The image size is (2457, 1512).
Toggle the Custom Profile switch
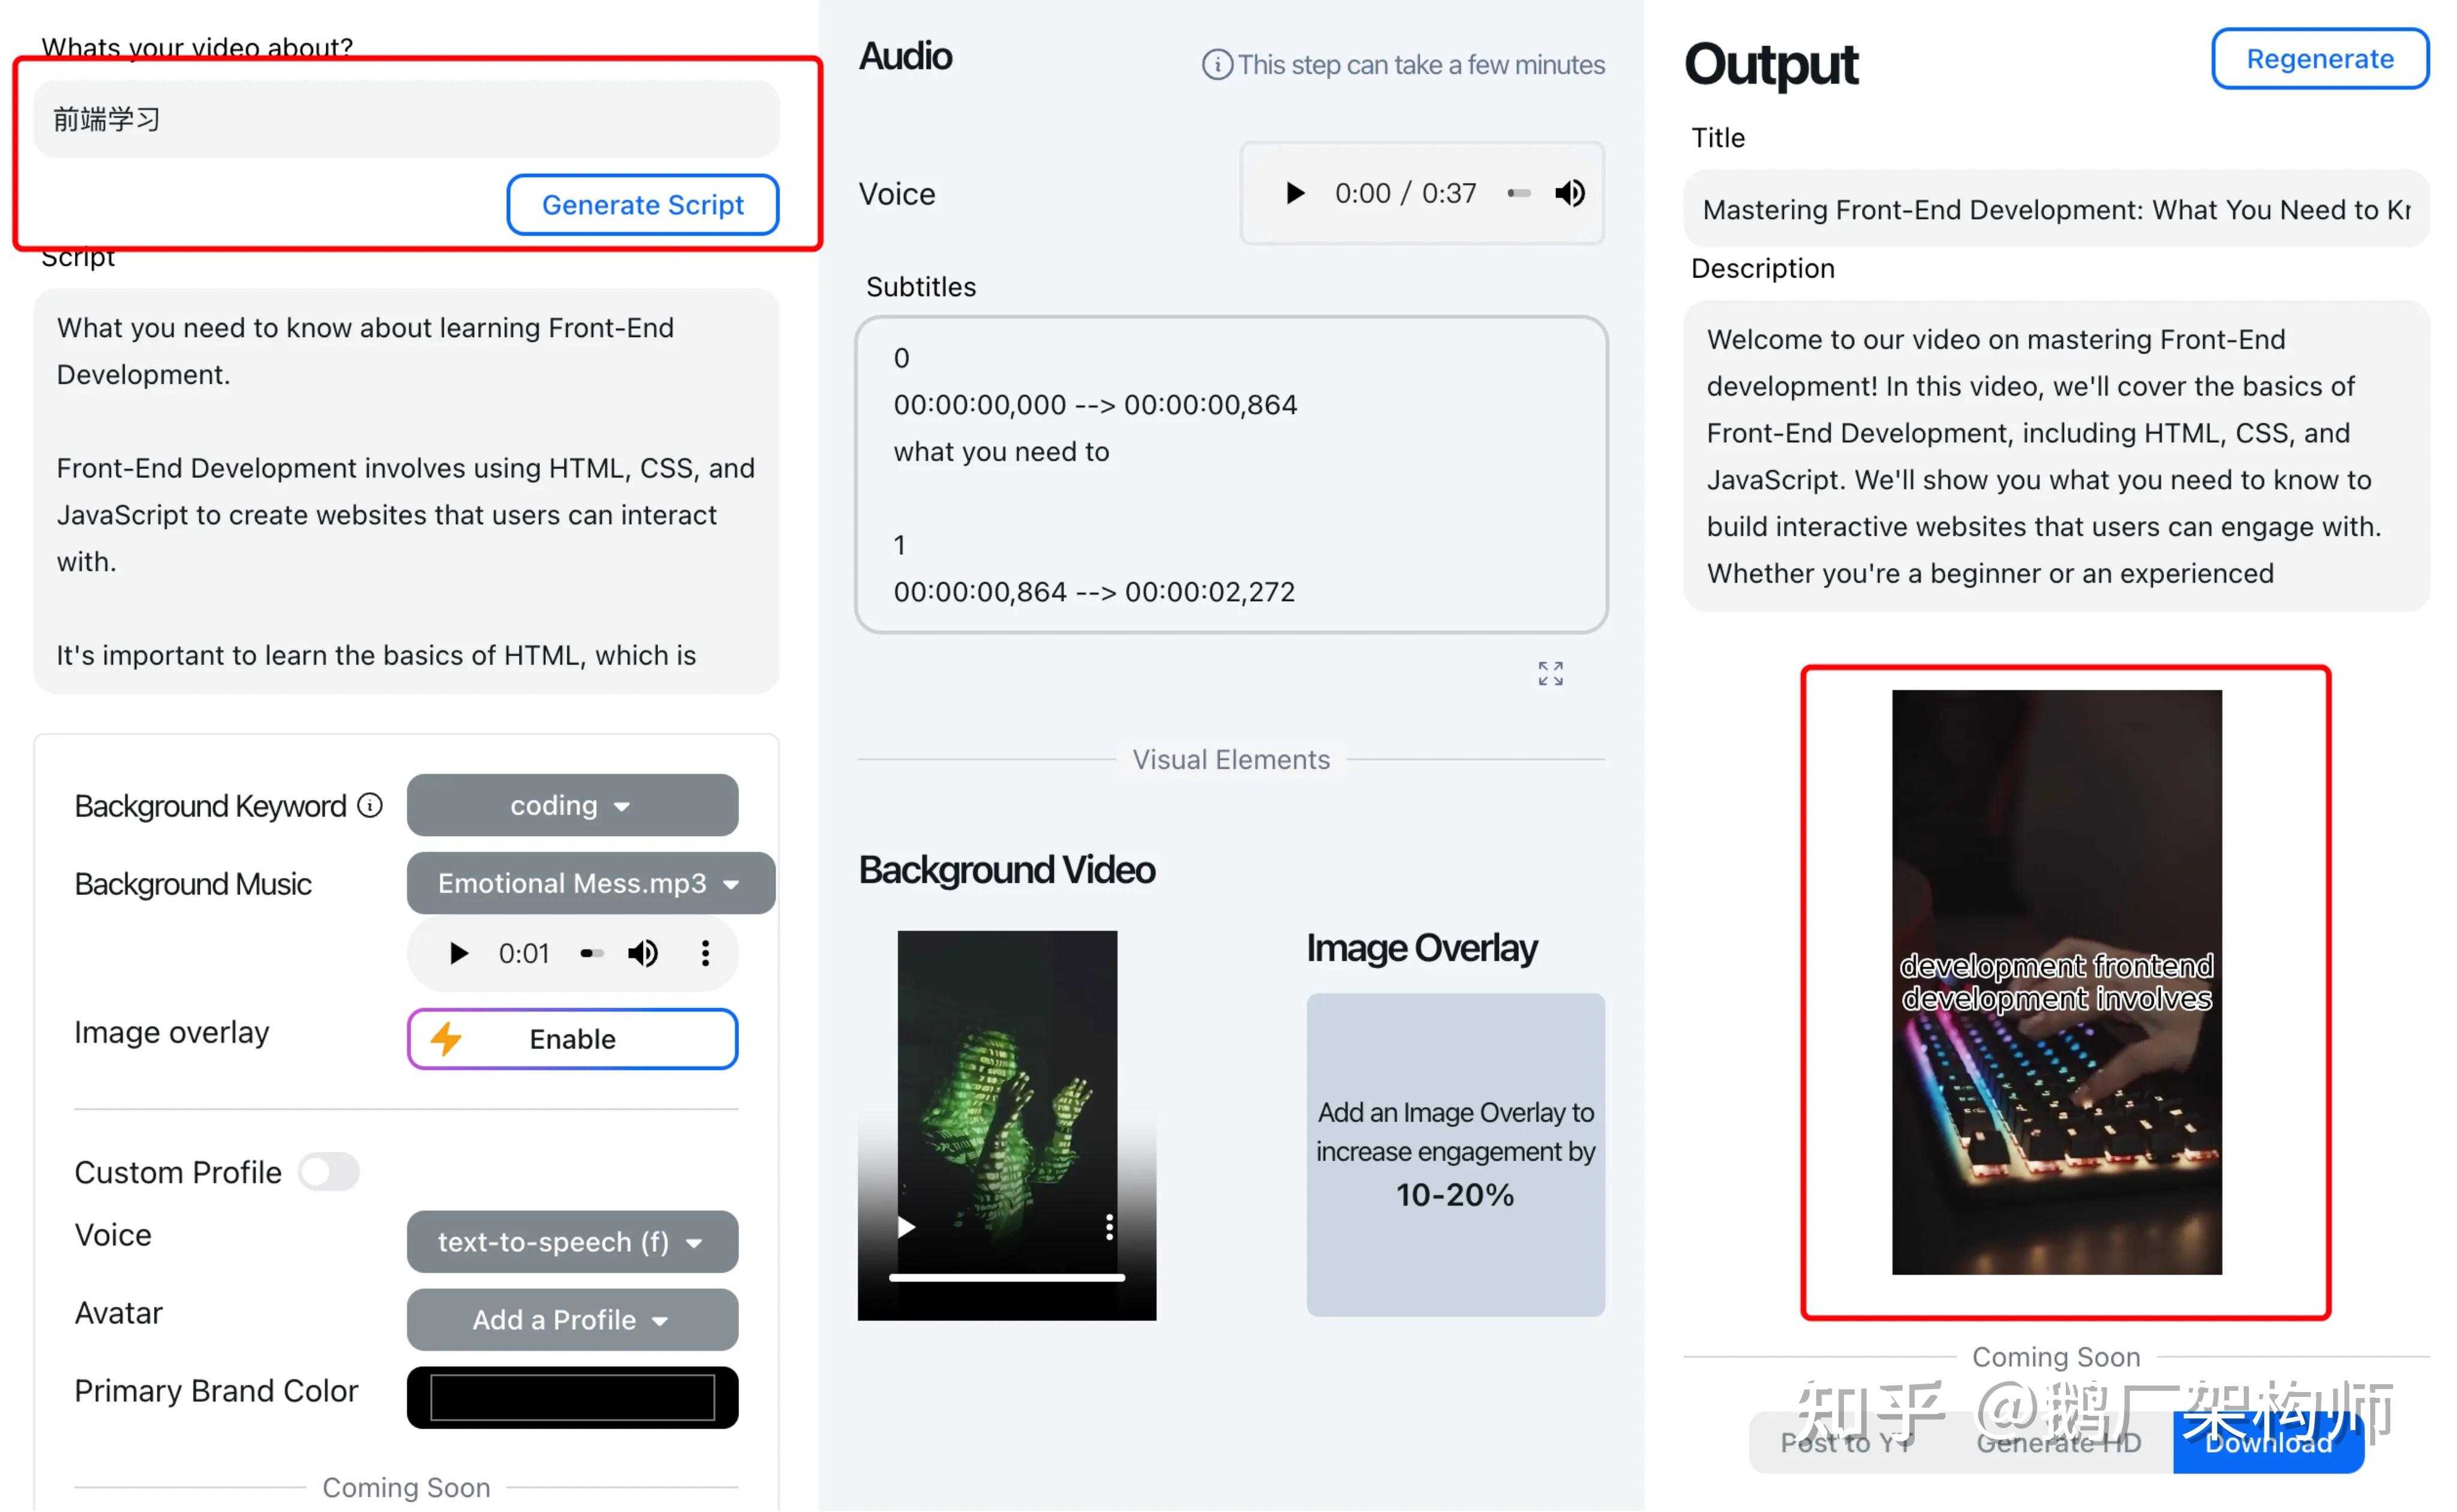pyautogui.click(x=329, y=1171)
